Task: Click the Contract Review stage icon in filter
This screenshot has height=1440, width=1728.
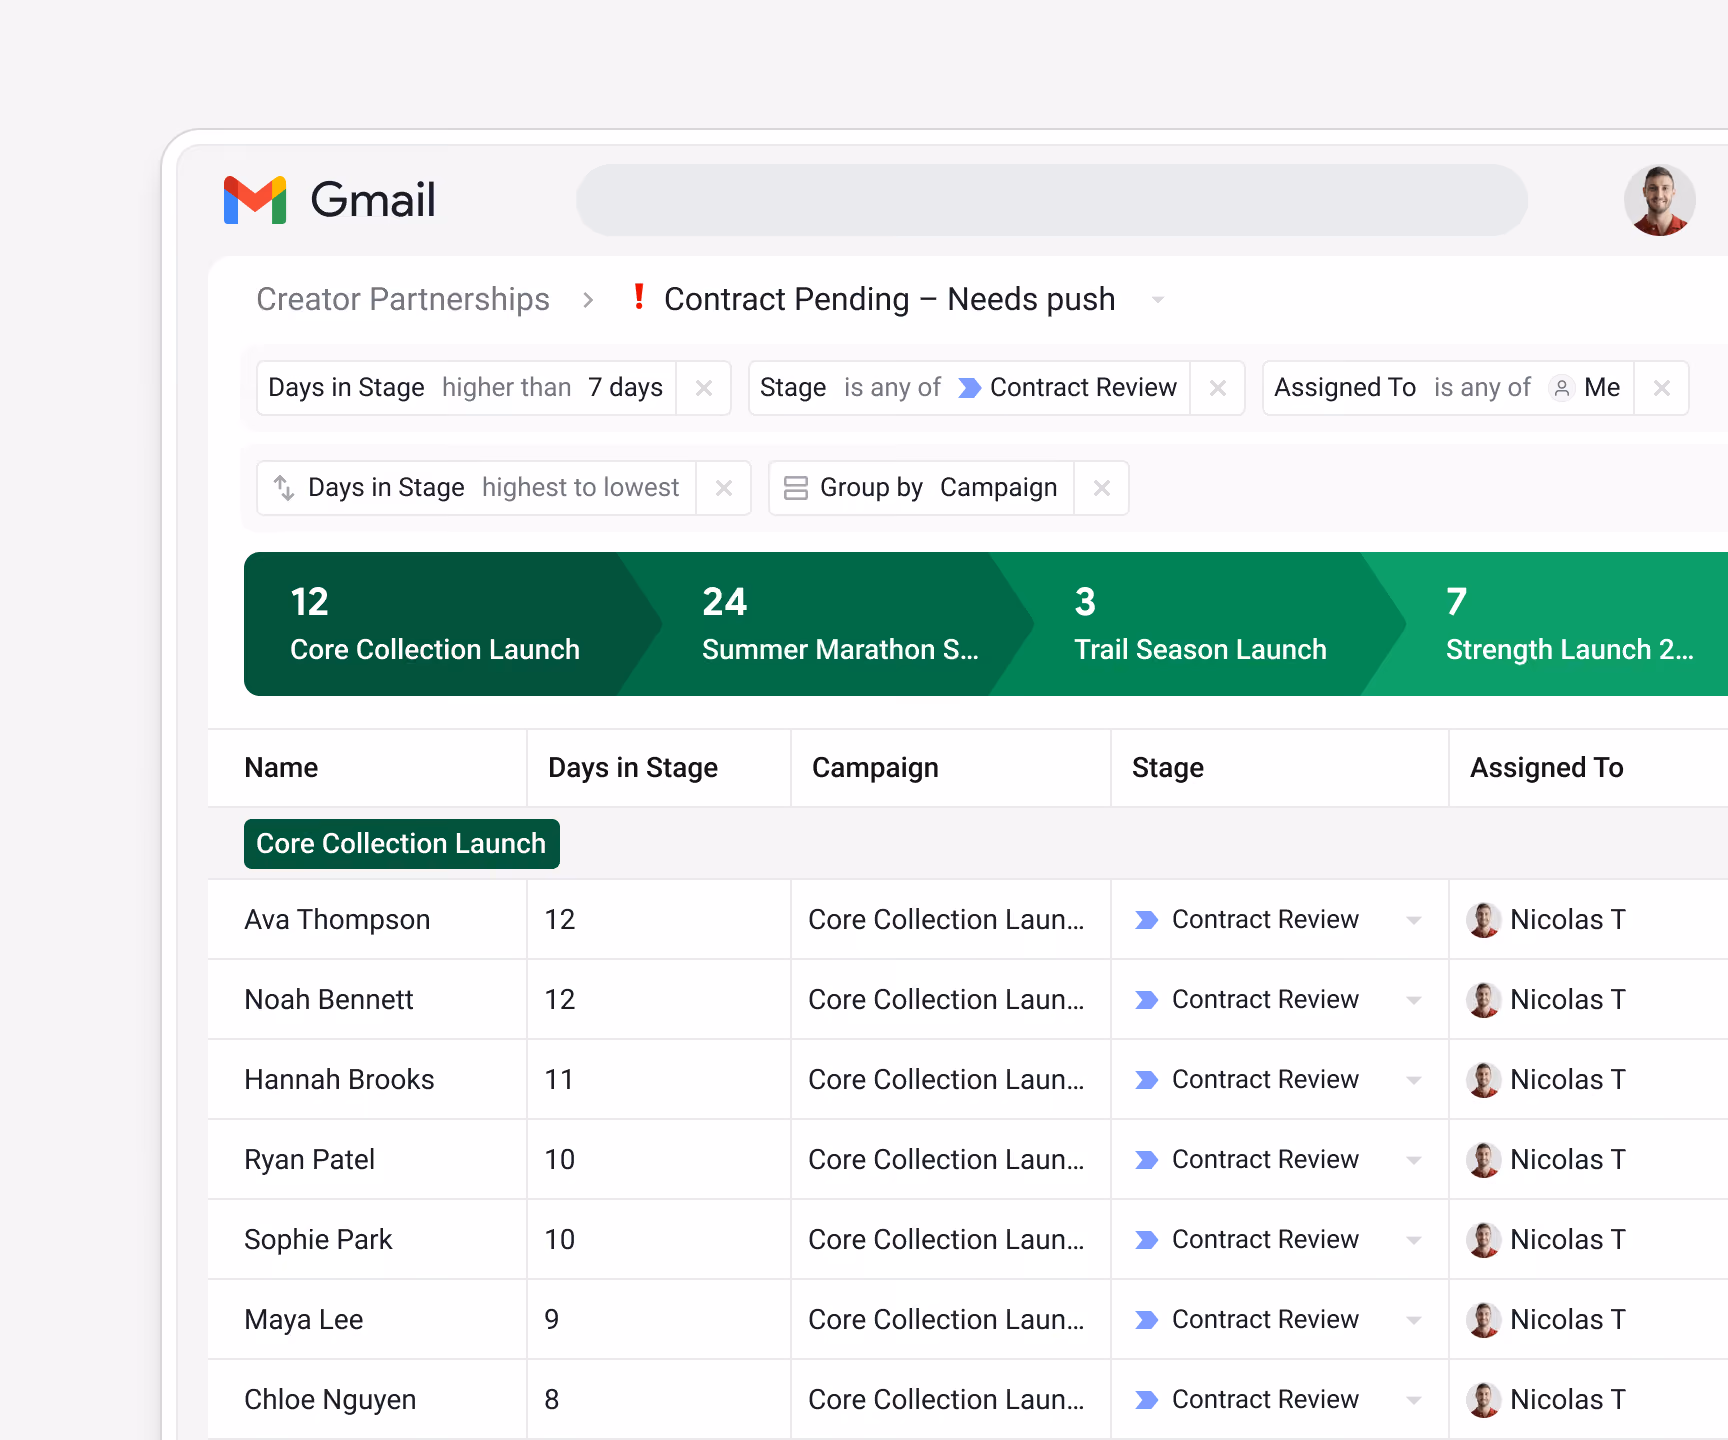Action: tap(970, 388)
